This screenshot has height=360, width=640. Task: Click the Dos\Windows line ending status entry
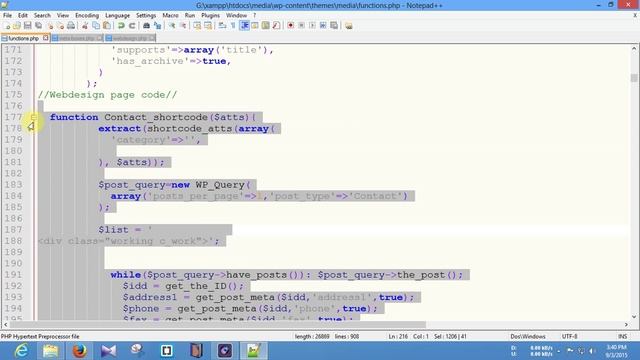(x=528, y=336)
